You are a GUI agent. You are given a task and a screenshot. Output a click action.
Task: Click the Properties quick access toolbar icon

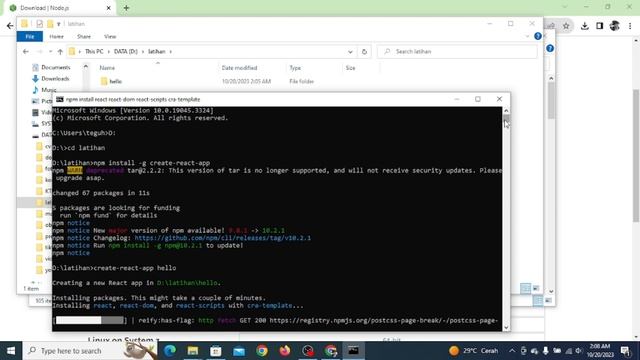pyautogui.click(x=39, y=24)
